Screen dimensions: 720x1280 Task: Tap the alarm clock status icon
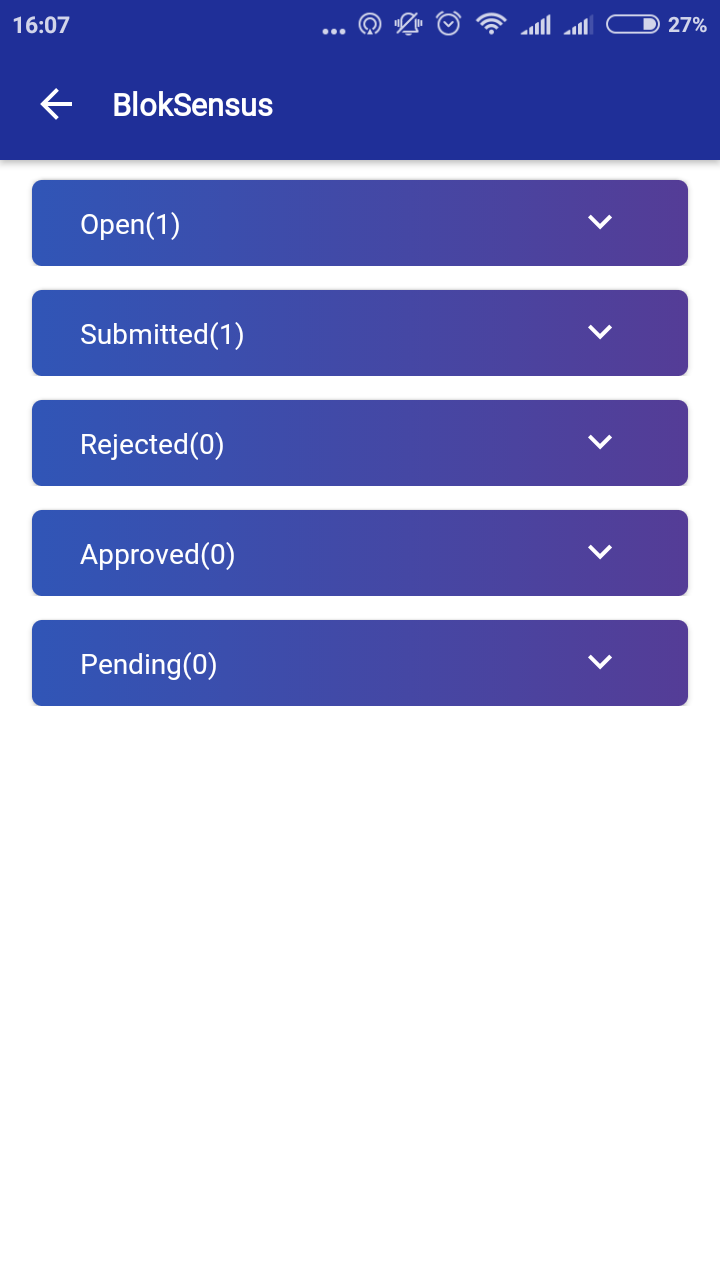[x=449, y=24]
